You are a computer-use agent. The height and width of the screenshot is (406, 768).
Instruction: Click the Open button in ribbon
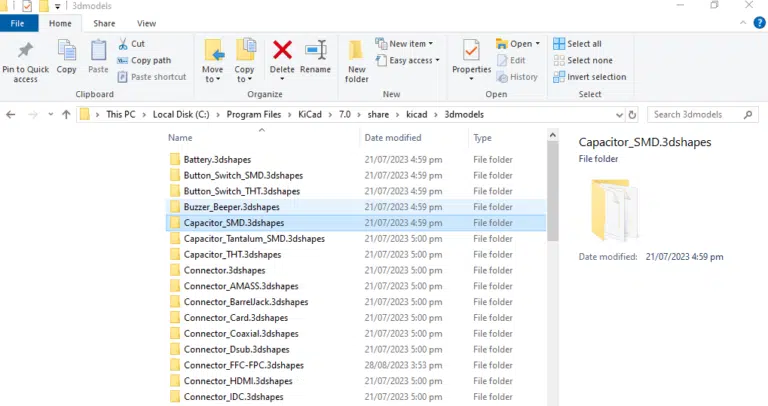[518, 44]
